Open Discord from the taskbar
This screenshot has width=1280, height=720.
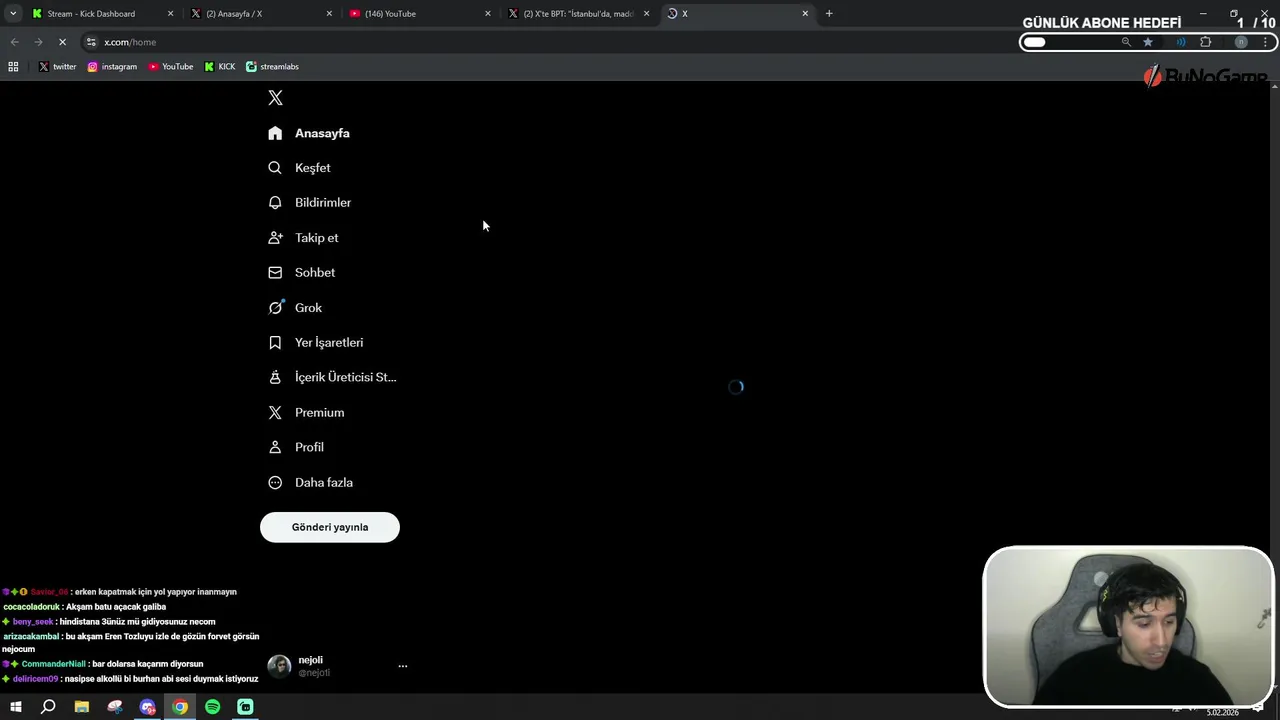tap(148, 707)
